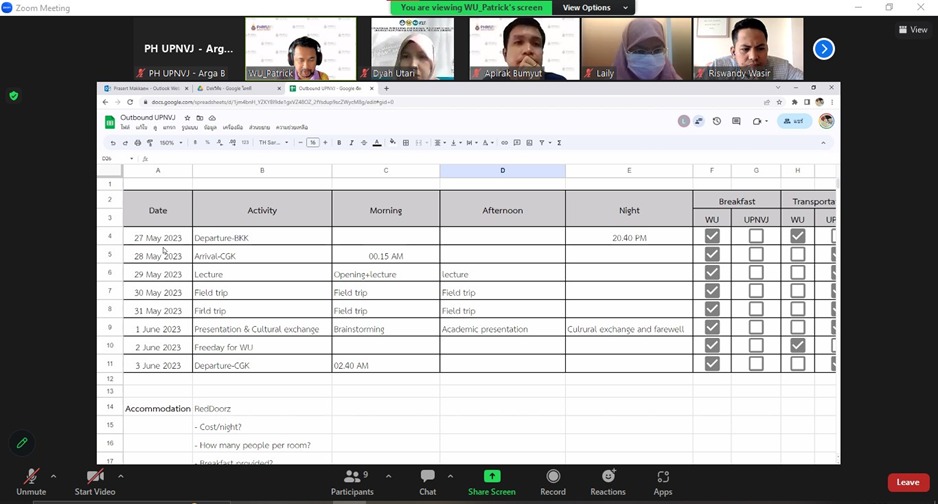Expand video options arrow beside Start Video
The height and width of the screenshot is (504, 938).
(x=121, y=476)
